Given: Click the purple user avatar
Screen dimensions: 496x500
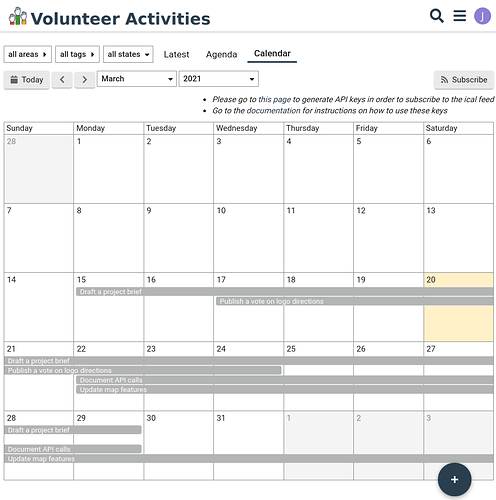Looking at the screenshot, I should pyautogui.click(x=482, y=16).
